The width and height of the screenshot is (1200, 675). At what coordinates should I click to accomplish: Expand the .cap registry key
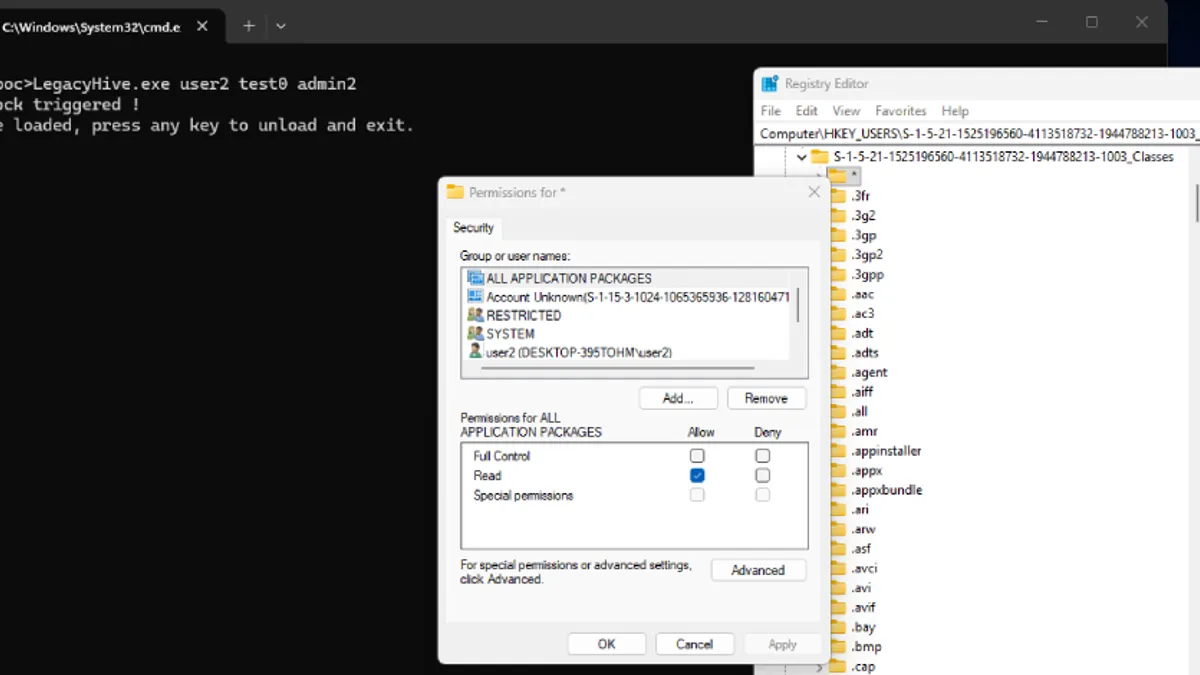820,667
